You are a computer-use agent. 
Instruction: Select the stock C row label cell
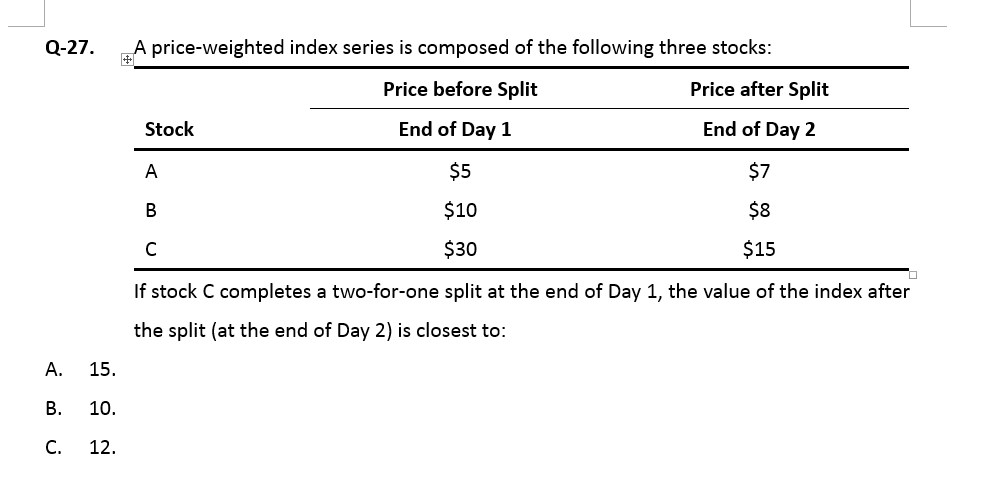tap(151, 249)
